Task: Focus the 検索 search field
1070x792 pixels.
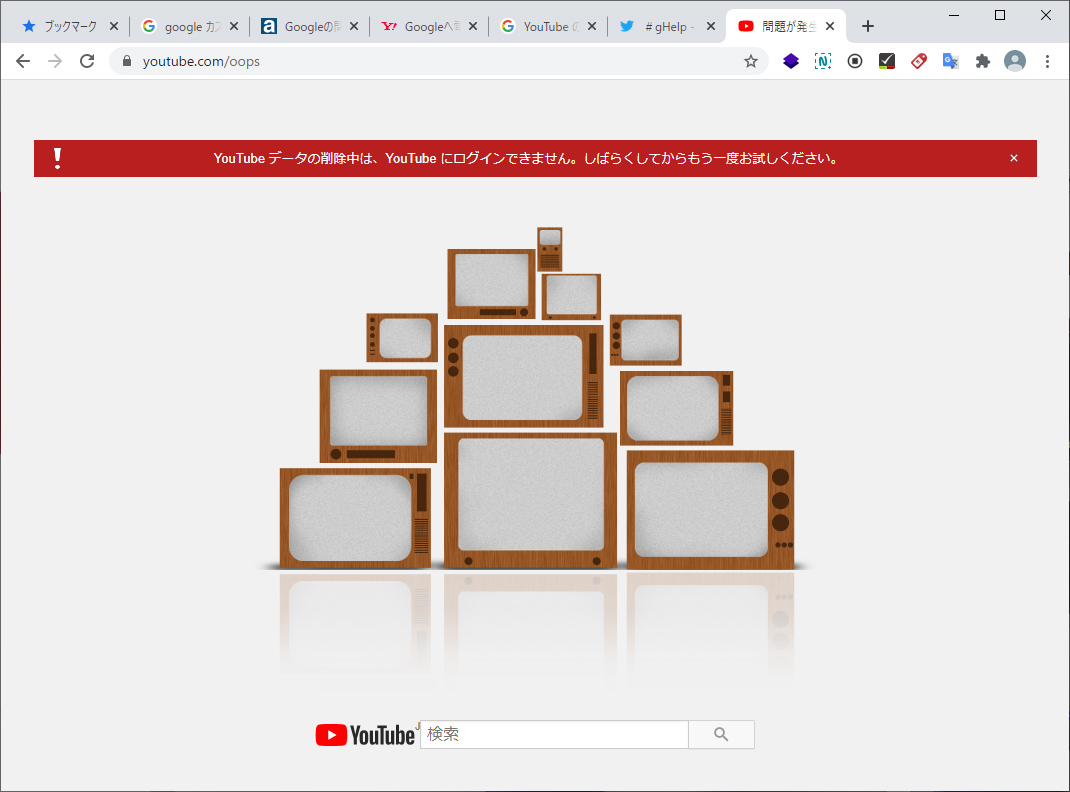Action: click(x=554, y=735)
